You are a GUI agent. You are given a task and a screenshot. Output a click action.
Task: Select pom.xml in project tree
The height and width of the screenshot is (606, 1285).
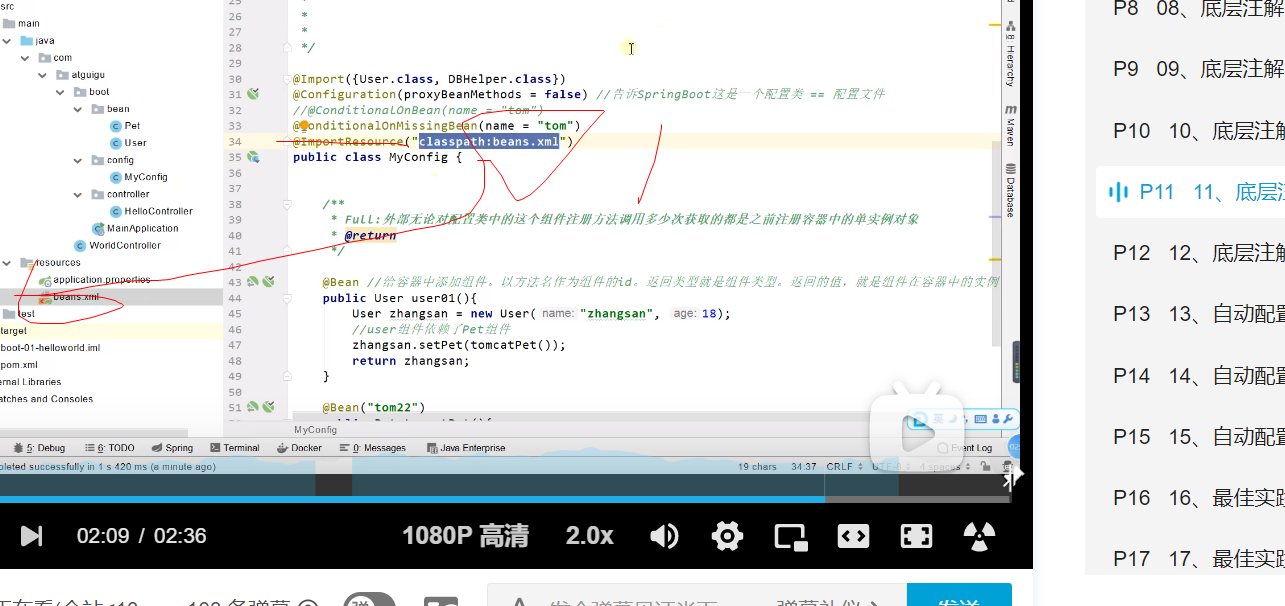(x=20, y=365)
